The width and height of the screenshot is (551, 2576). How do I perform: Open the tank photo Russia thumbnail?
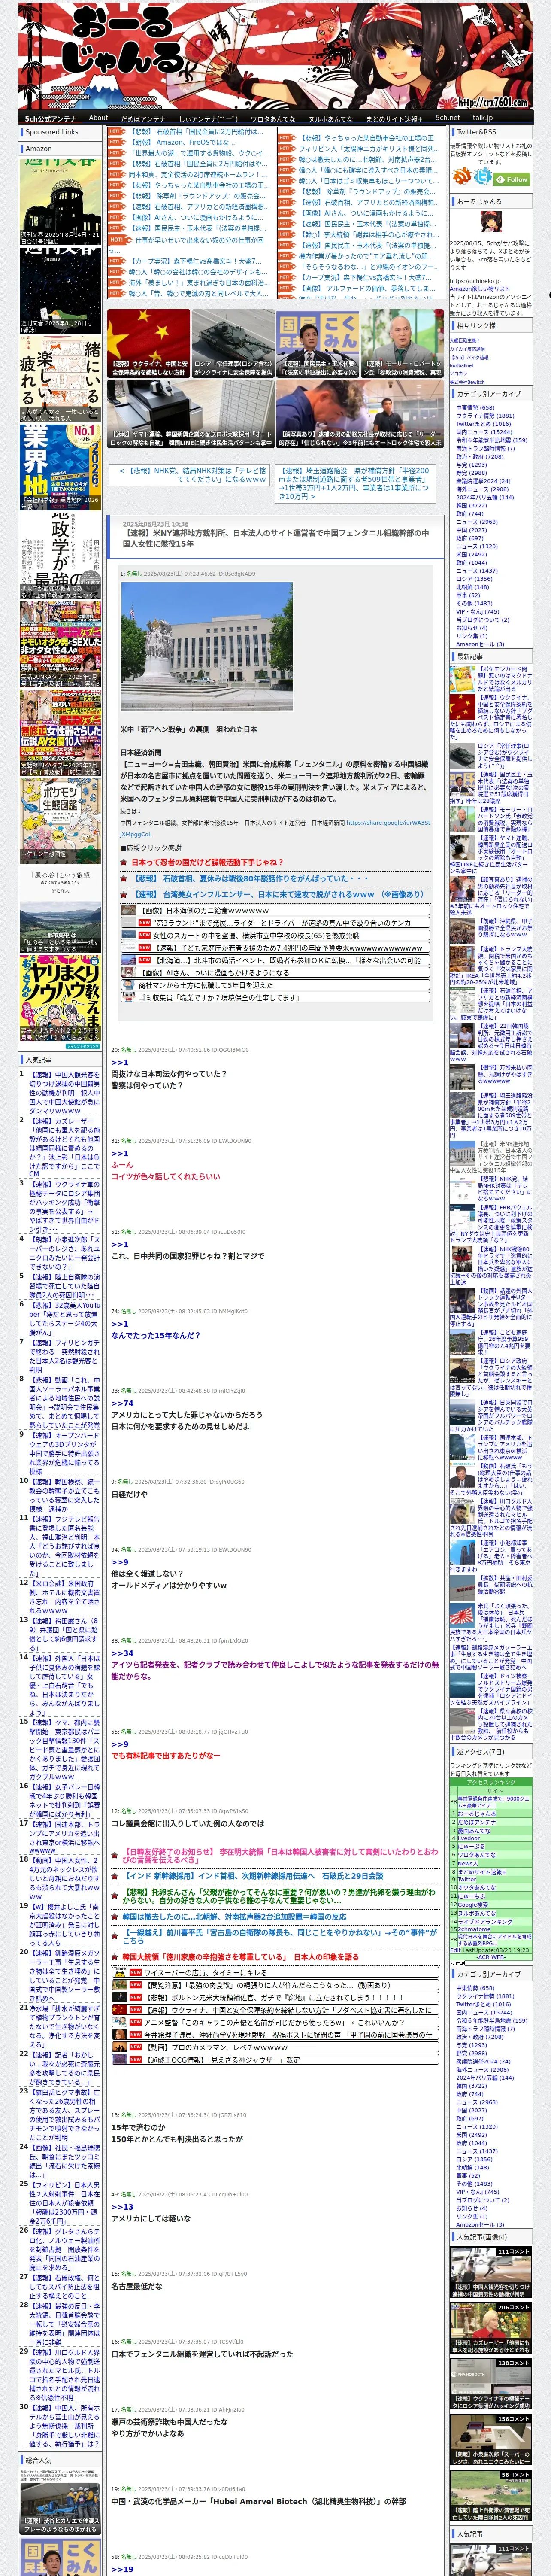click(233, 343)
